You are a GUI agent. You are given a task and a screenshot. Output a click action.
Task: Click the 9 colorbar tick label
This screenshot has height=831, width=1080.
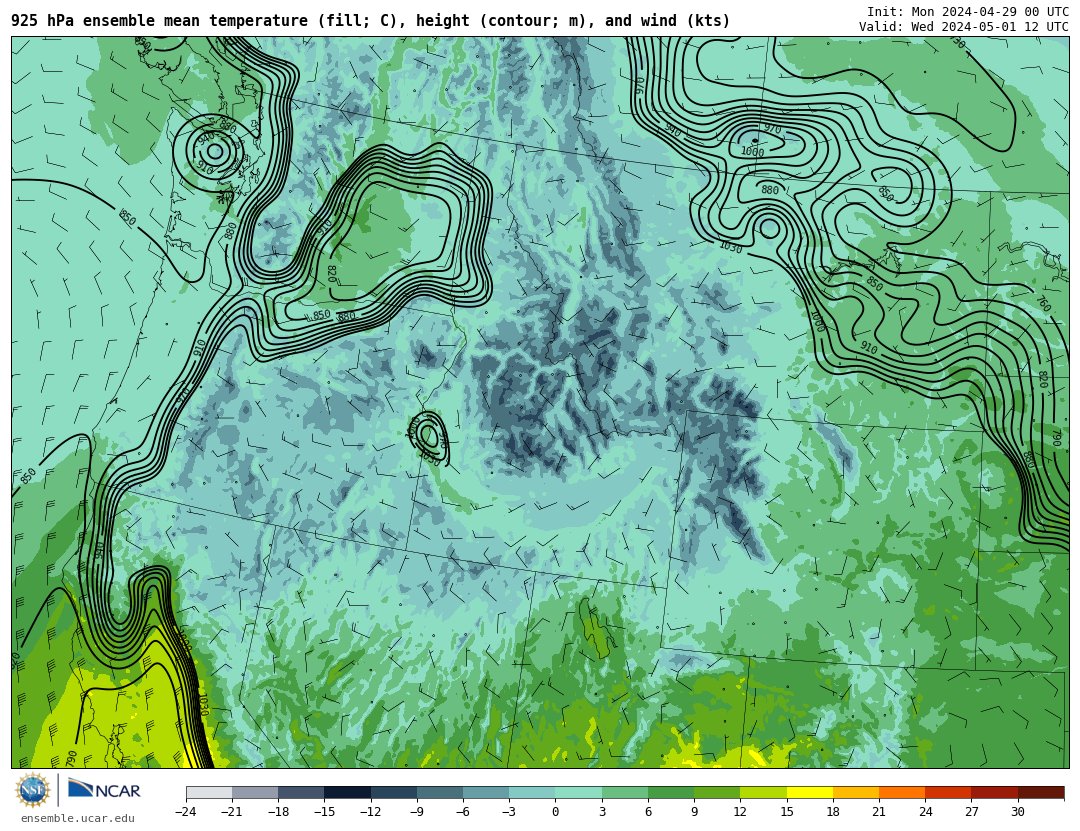[x=694, y=812]
